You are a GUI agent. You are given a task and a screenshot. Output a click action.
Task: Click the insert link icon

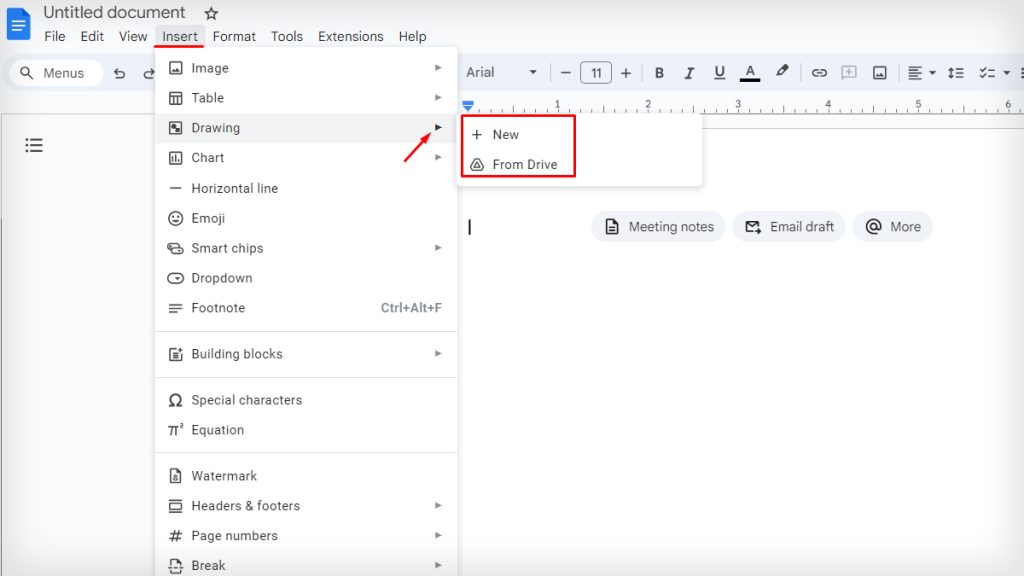click(819, 72)
